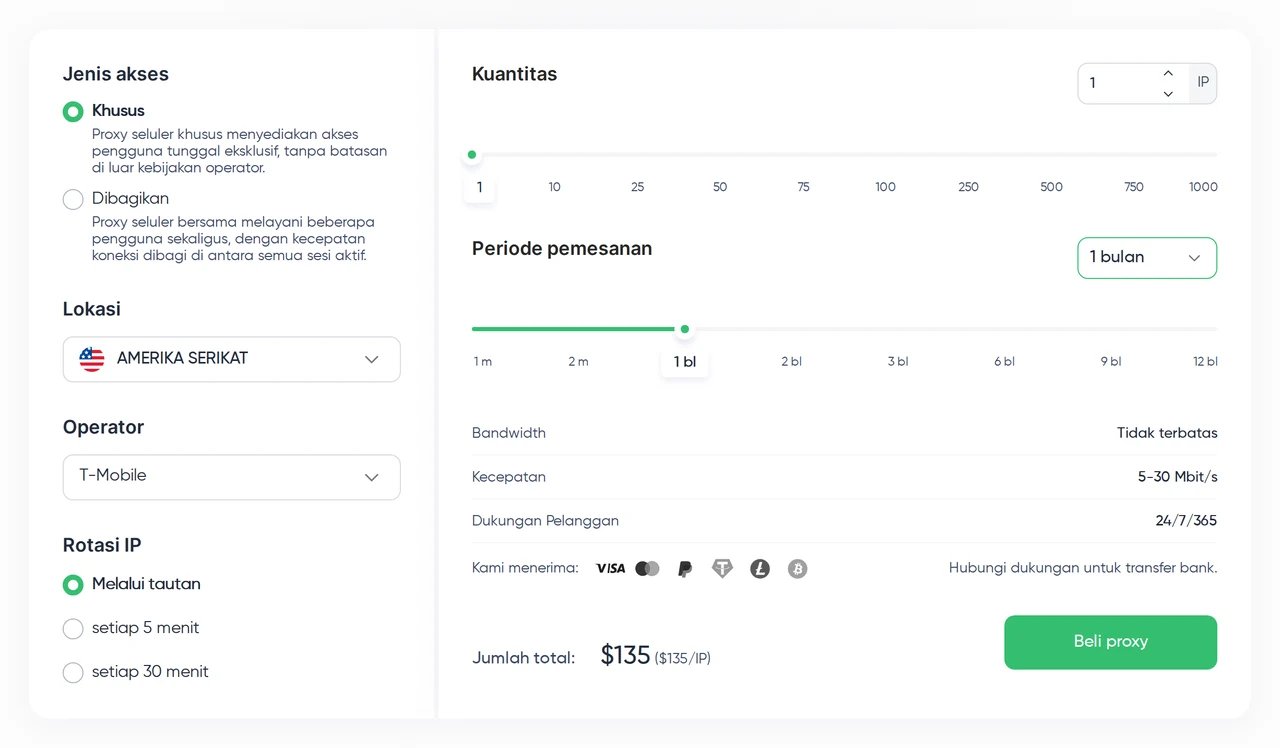The image size is (1280, 748).
Task: Click the Visa payment icon
Action: pos(610,568)
